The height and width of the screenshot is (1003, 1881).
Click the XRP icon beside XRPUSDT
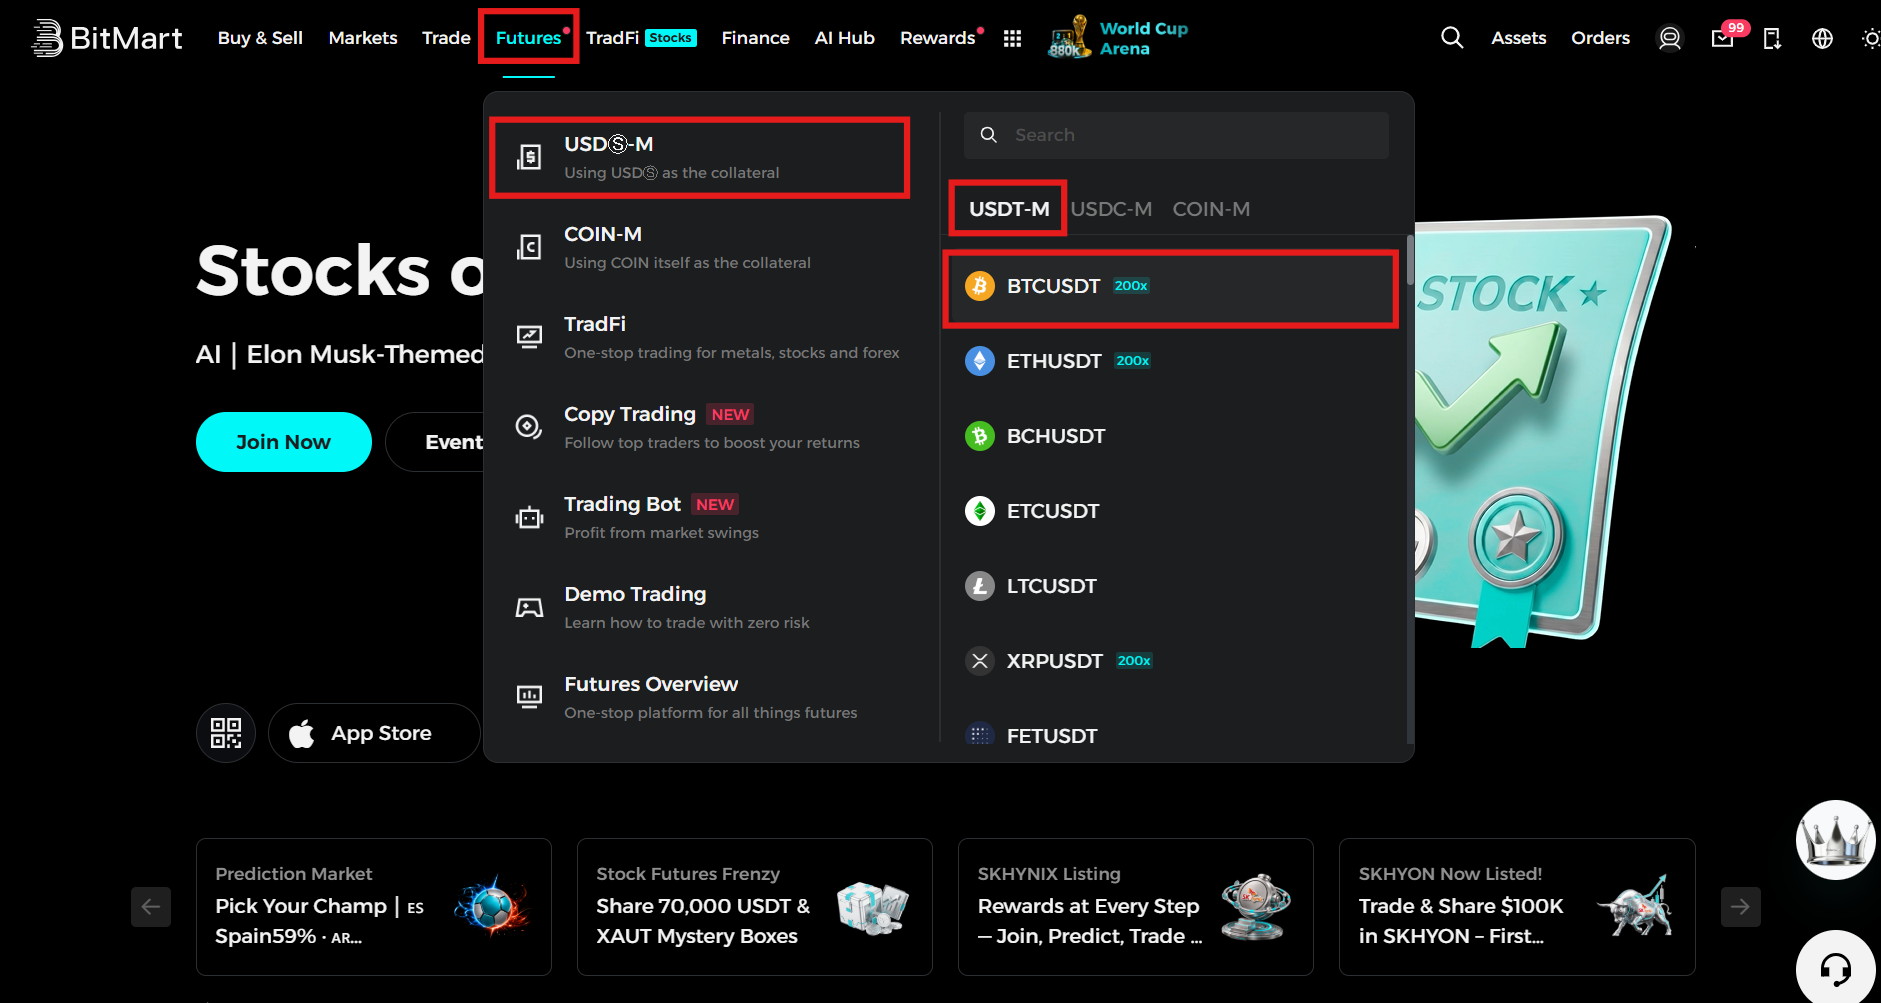coord(980,661)
